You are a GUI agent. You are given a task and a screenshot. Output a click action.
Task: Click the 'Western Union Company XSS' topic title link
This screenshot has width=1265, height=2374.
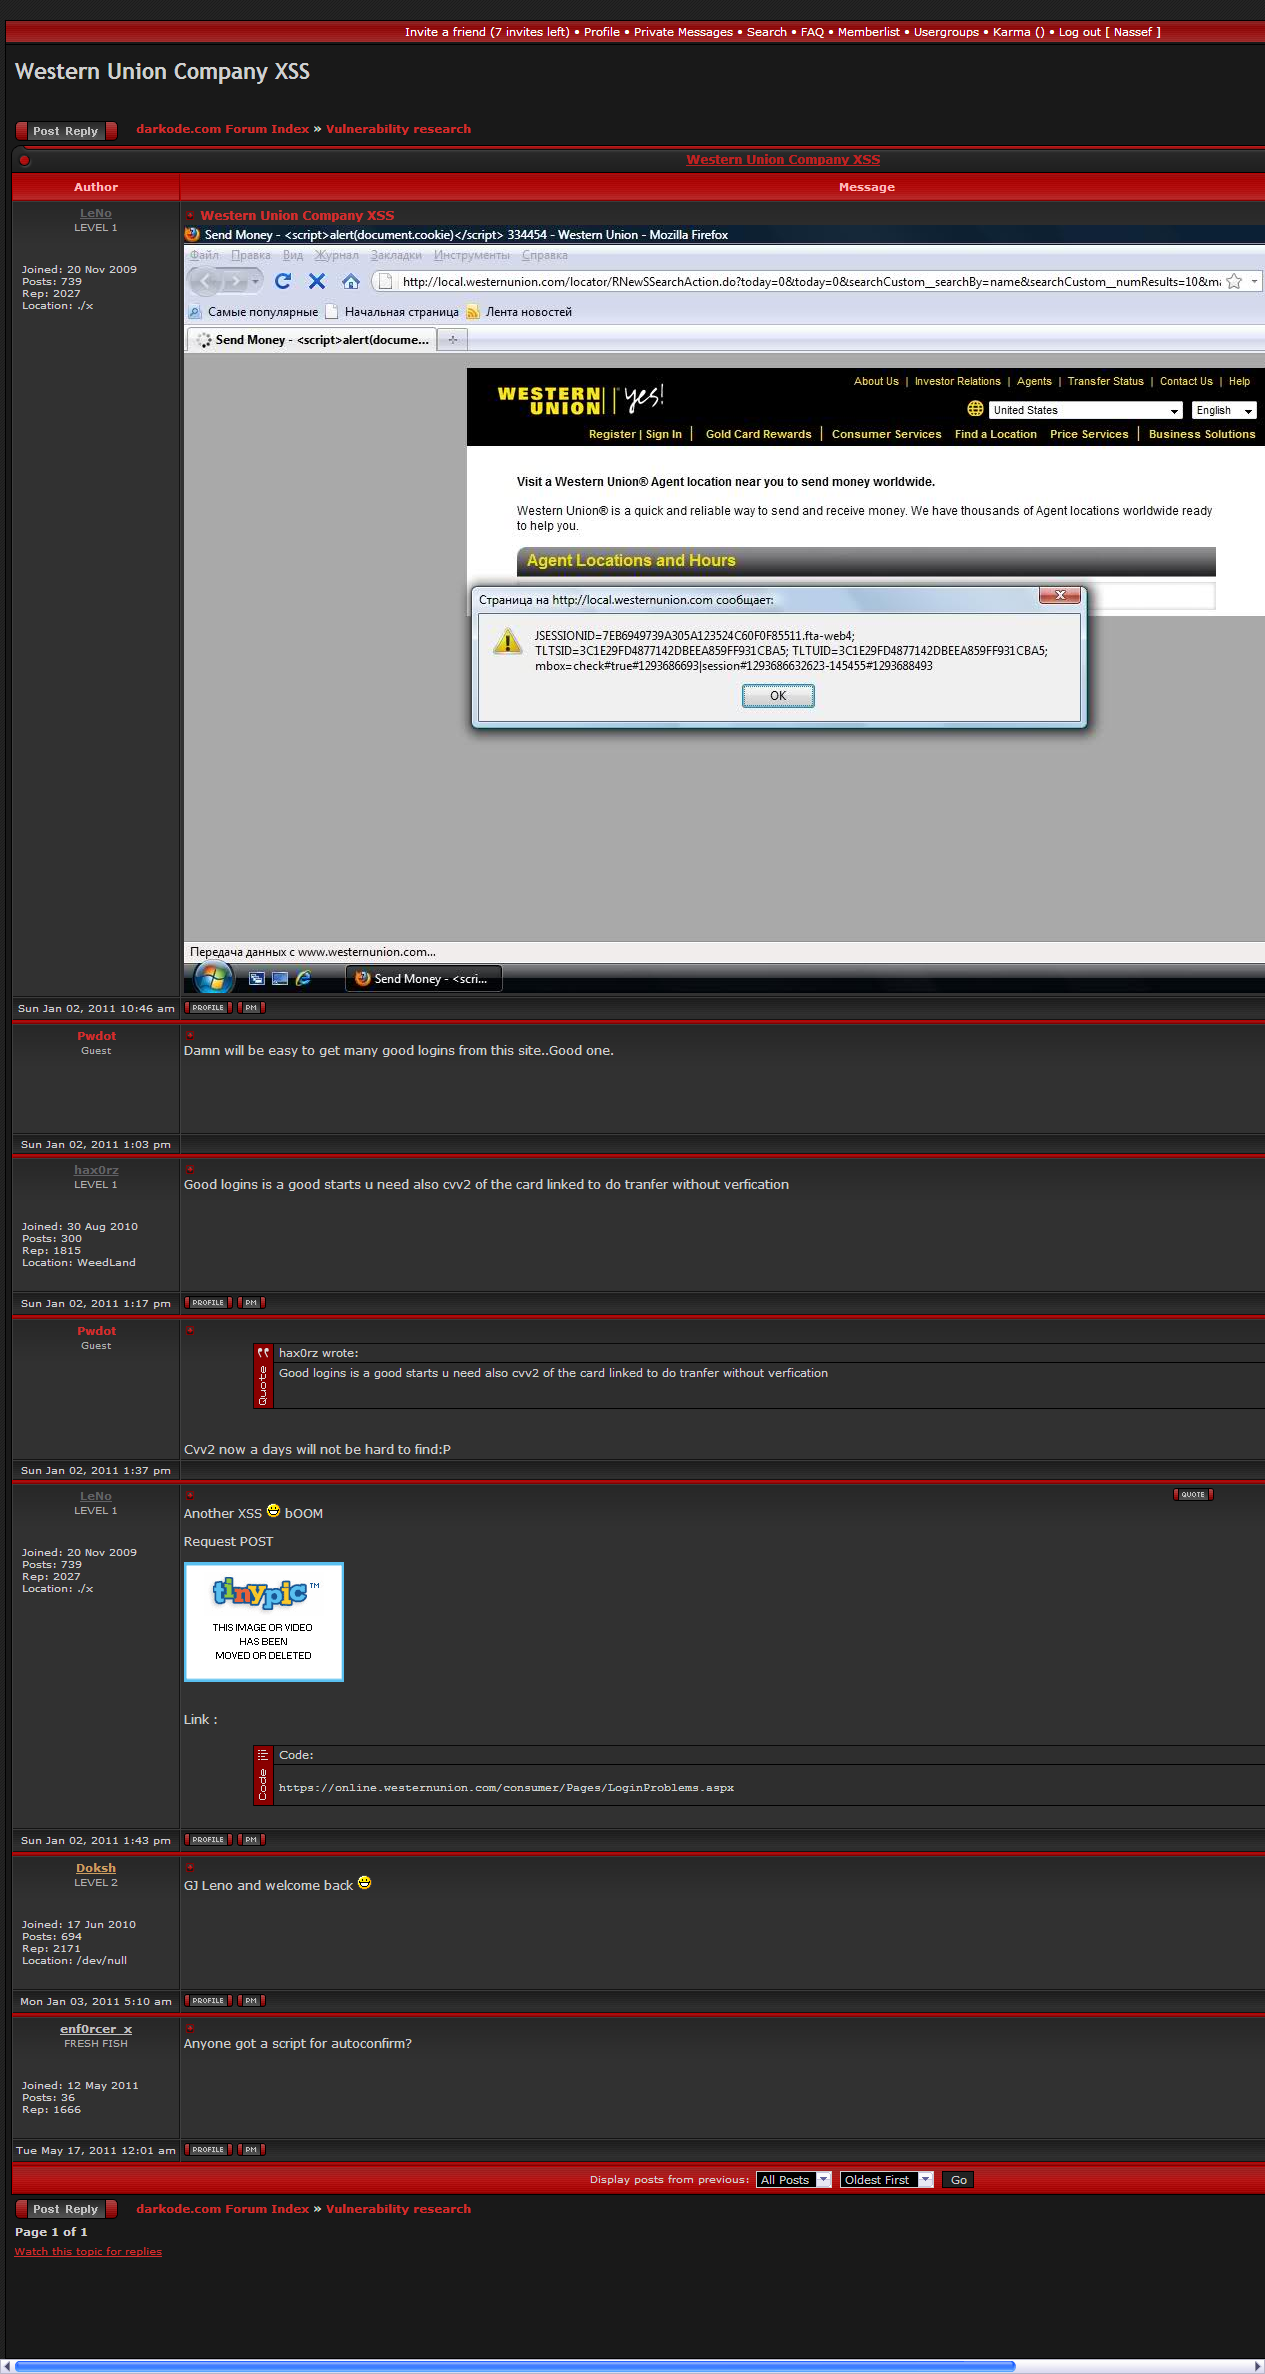coord(783,160)
